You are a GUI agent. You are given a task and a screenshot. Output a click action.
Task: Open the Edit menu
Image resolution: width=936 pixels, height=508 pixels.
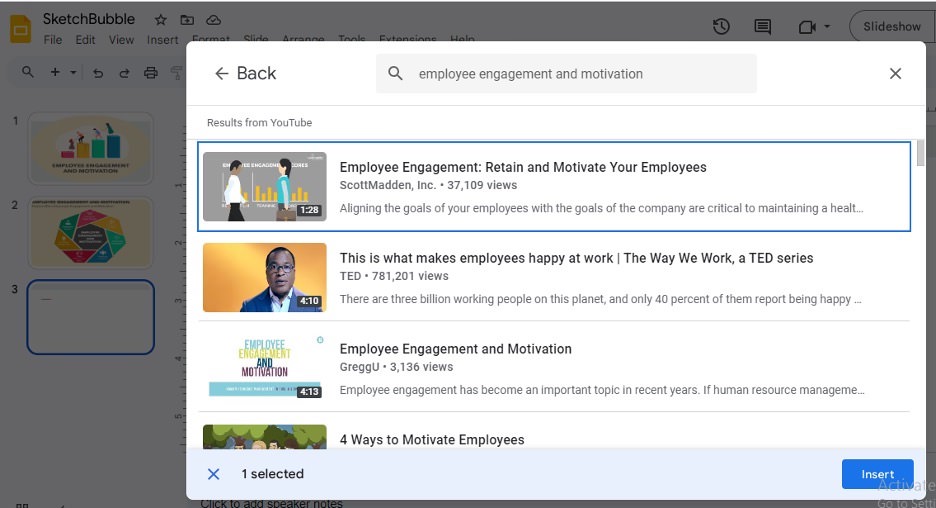pos(85,39)
